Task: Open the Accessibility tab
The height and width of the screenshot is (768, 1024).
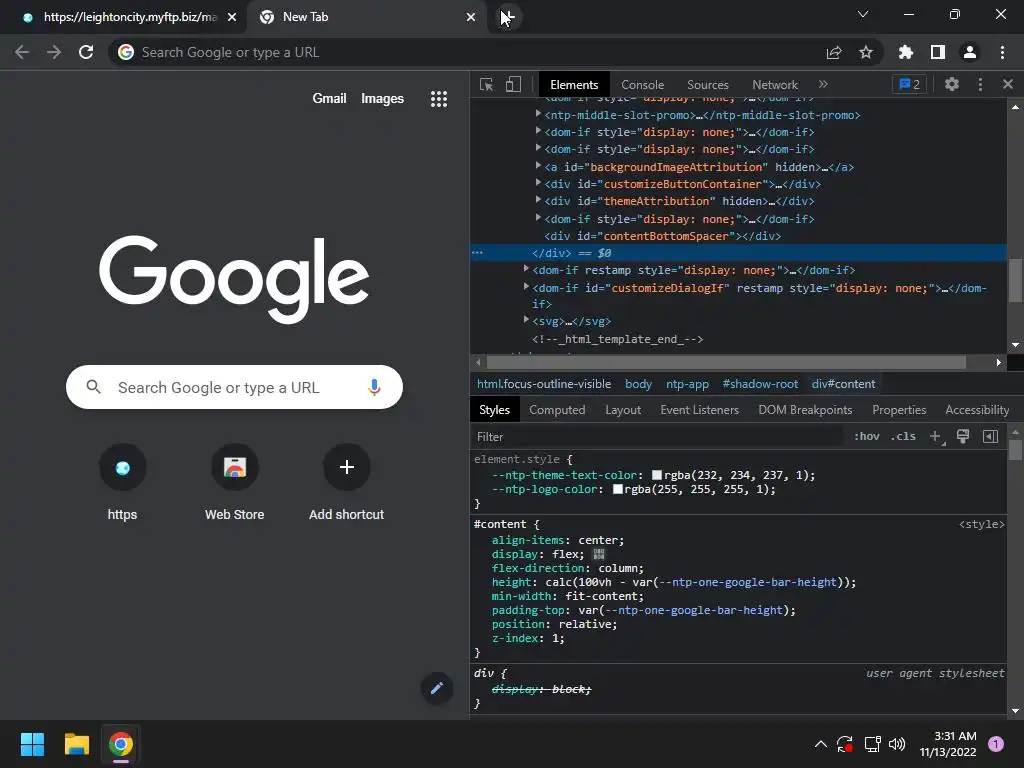Action: click(x=976, y=410)
